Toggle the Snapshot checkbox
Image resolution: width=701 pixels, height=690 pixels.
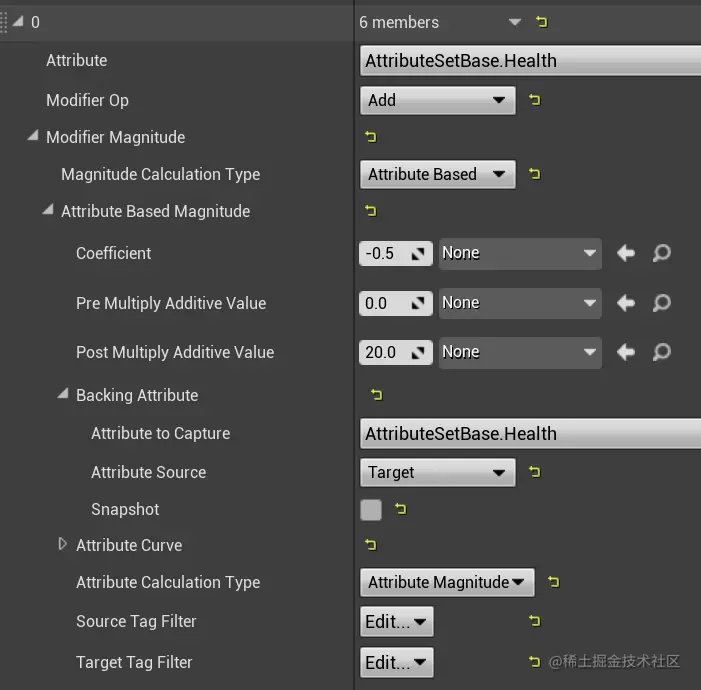tap(371, 510)
